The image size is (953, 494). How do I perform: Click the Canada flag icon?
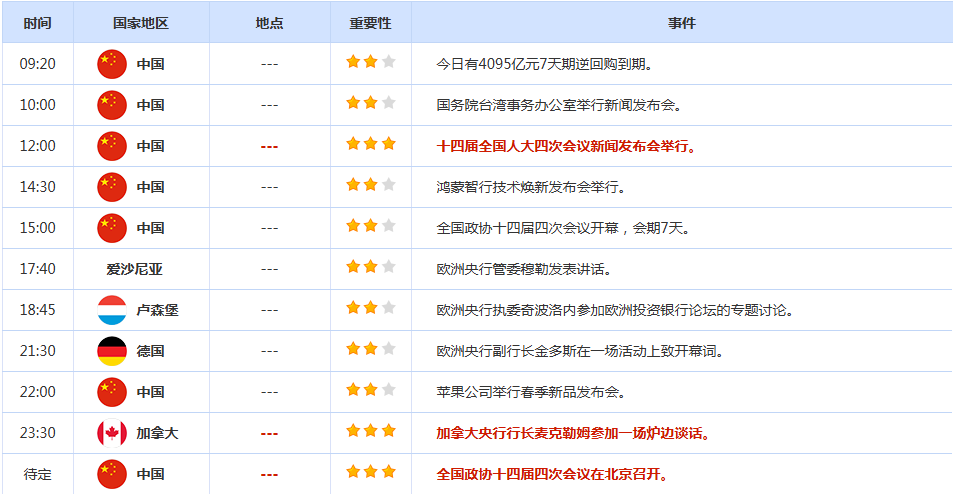(112, 433)
